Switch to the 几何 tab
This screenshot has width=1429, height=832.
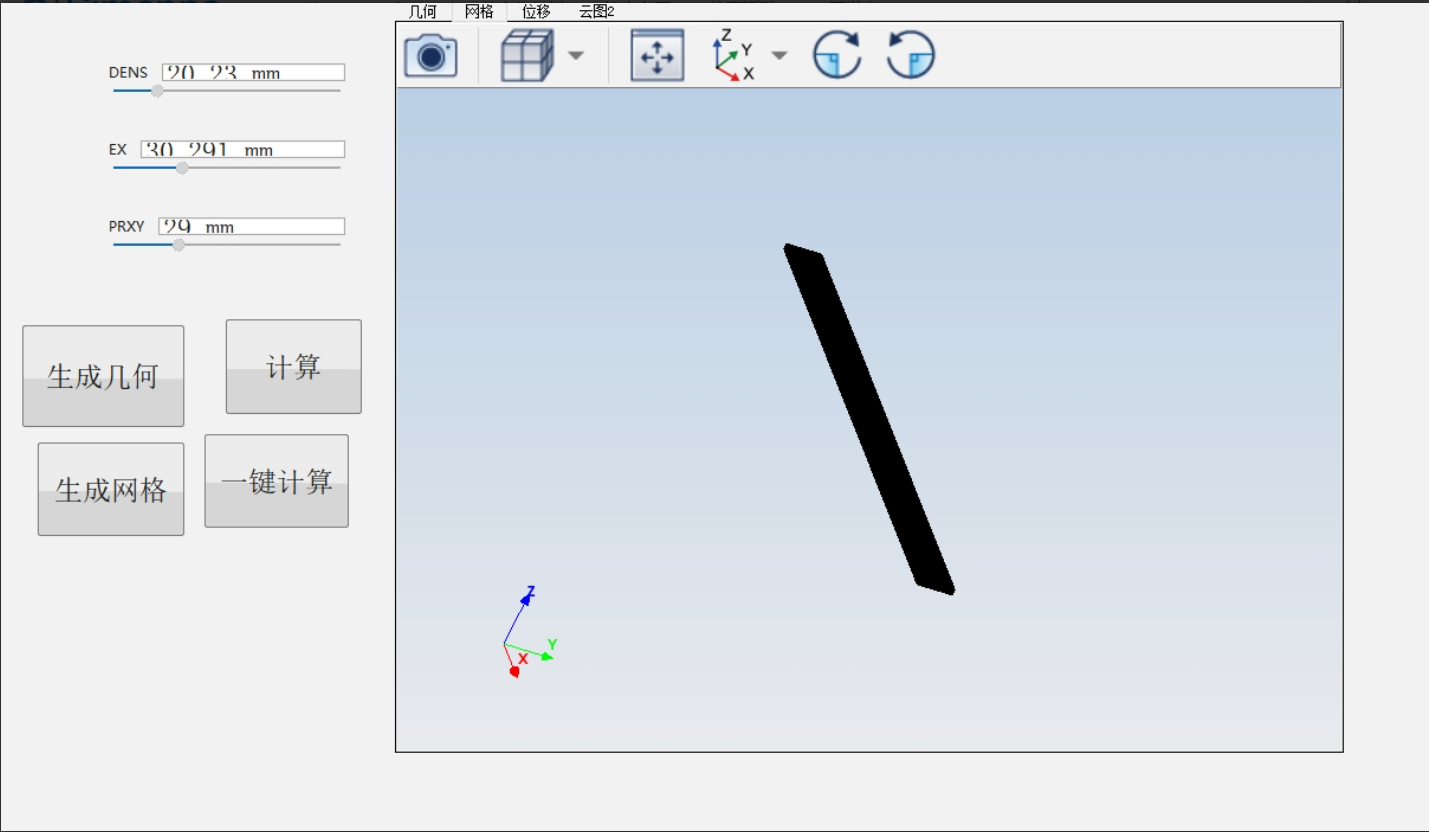pyautogui.click(x=423, y=12)
